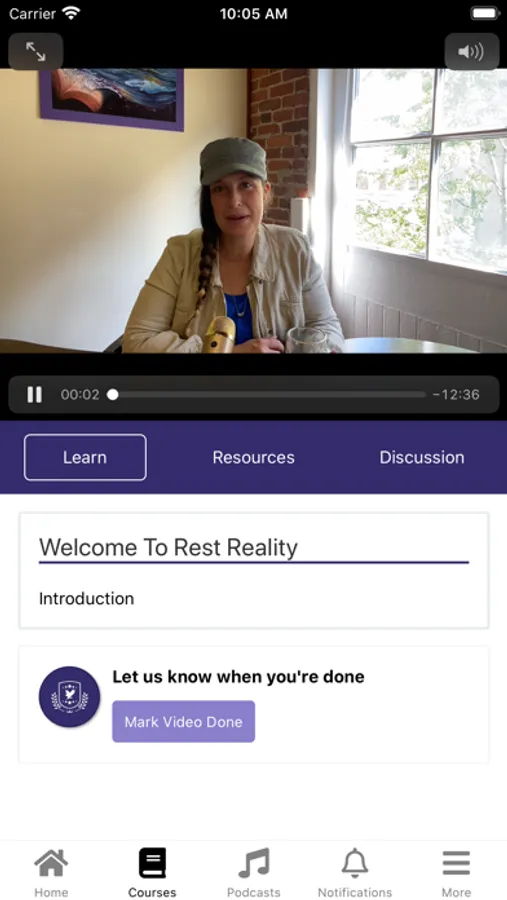Open the Discussion tab
The width and height of the screenshot is (507, 900).
[x=421, y=457]
